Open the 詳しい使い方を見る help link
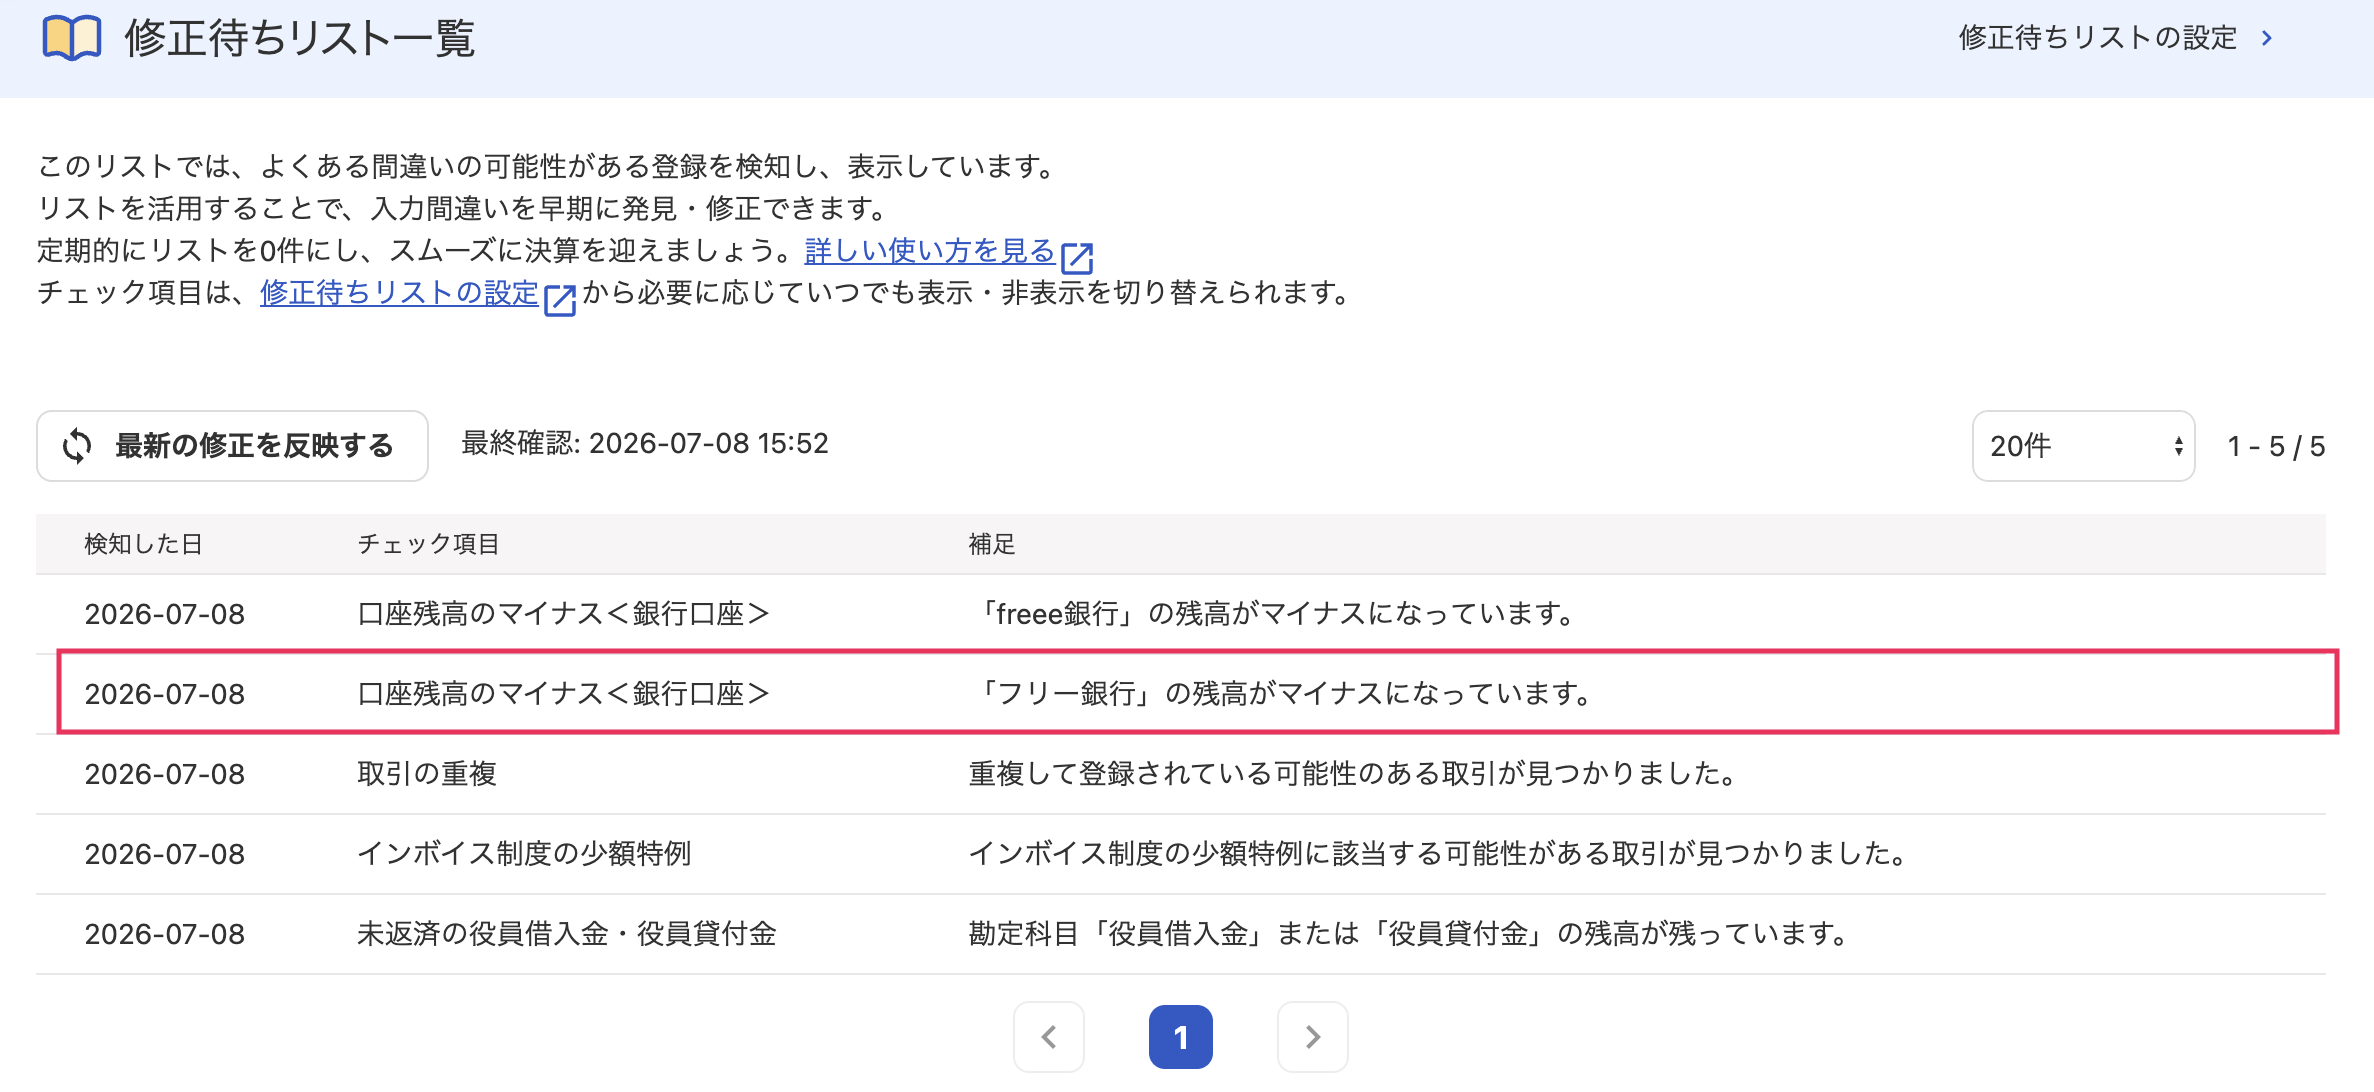The width and height of the screenshot is (2374, 1092). [930, 251]
